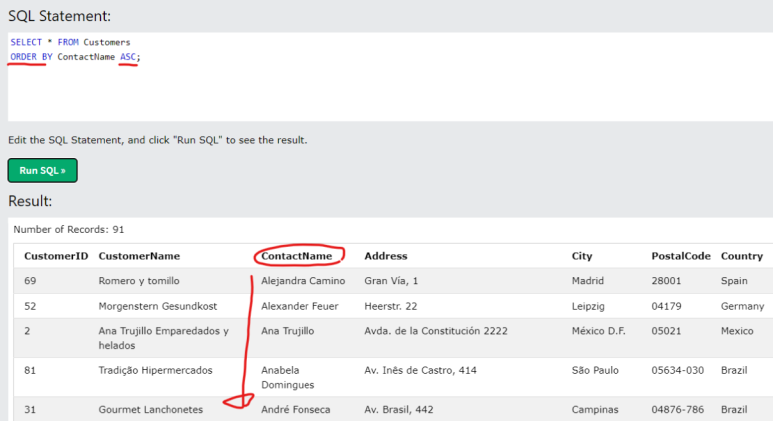
Task: Click the ASC keyword in the query
Action: (x=128, y=57)
